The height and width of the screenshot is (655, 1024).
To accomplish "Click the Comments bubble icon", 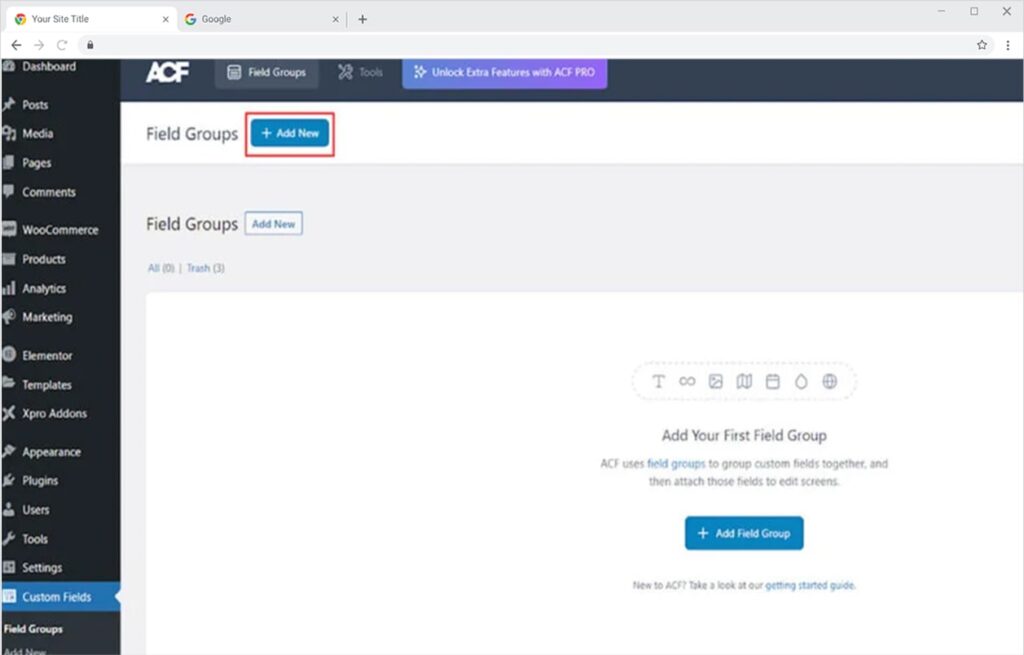I will pyautogui.click(x=8, y=191).
